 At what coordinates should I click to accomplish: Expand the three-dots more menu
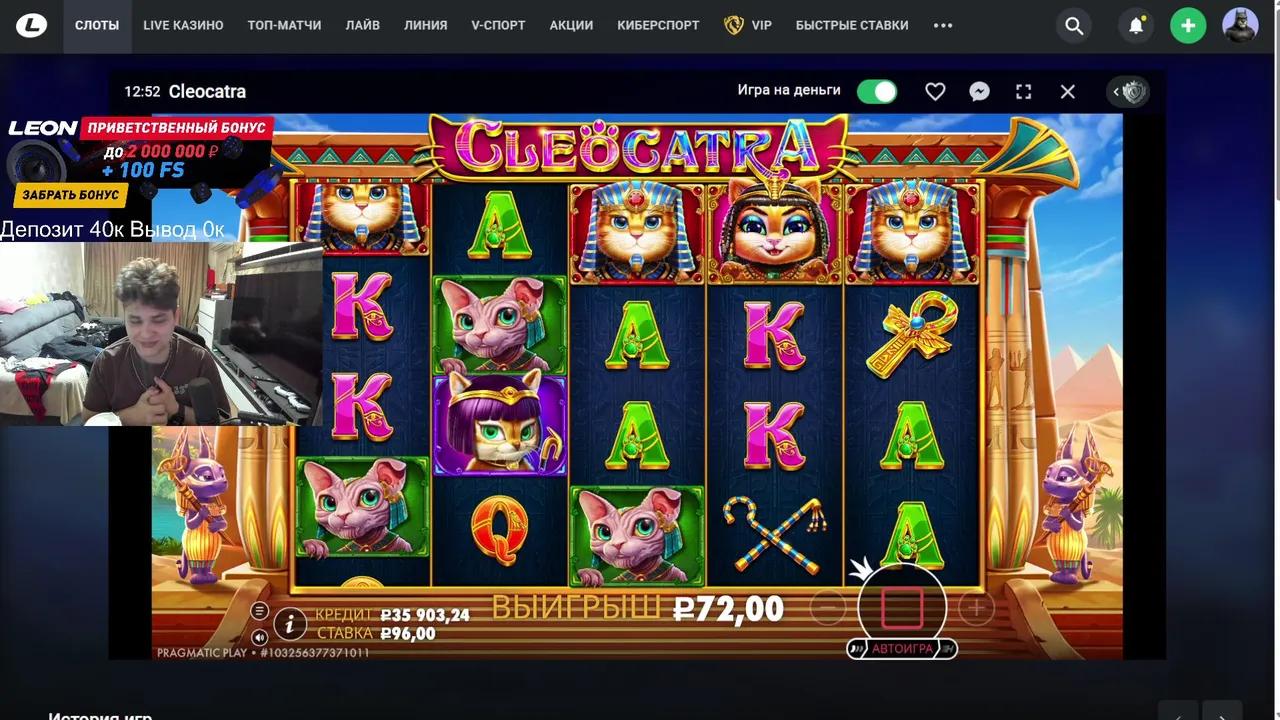coord(943,26)
